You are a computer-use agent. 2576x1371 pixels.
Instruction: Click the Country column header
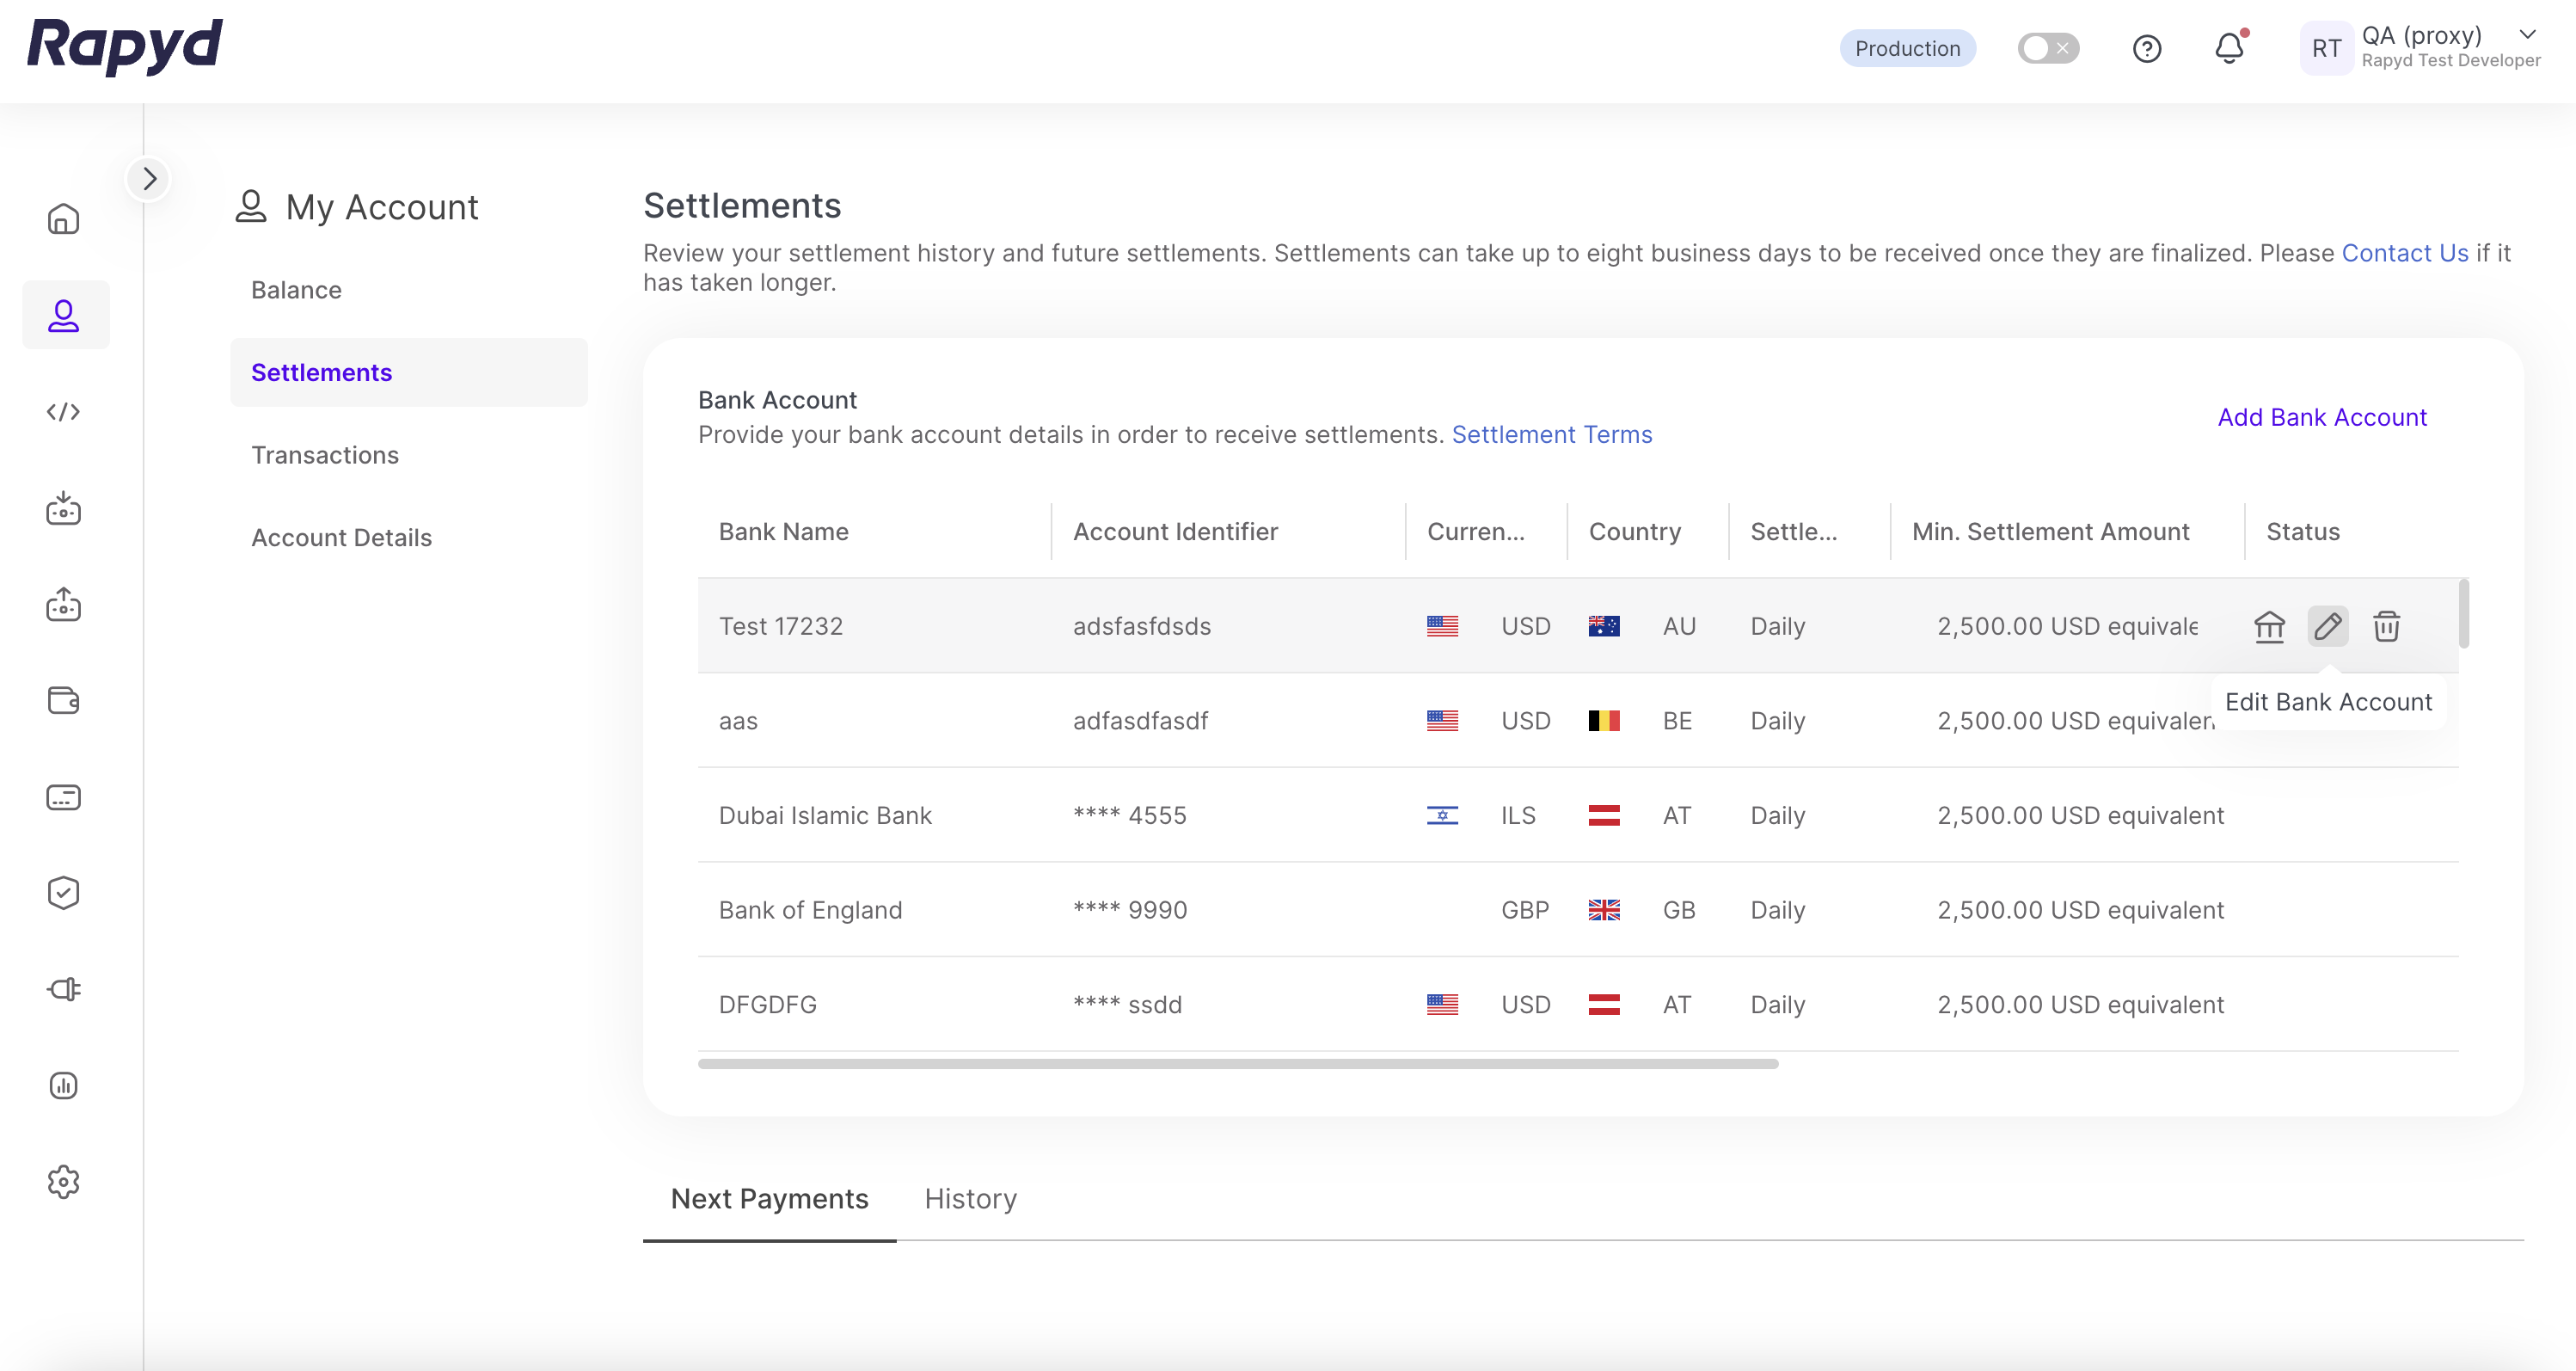tap(1635, 531)
